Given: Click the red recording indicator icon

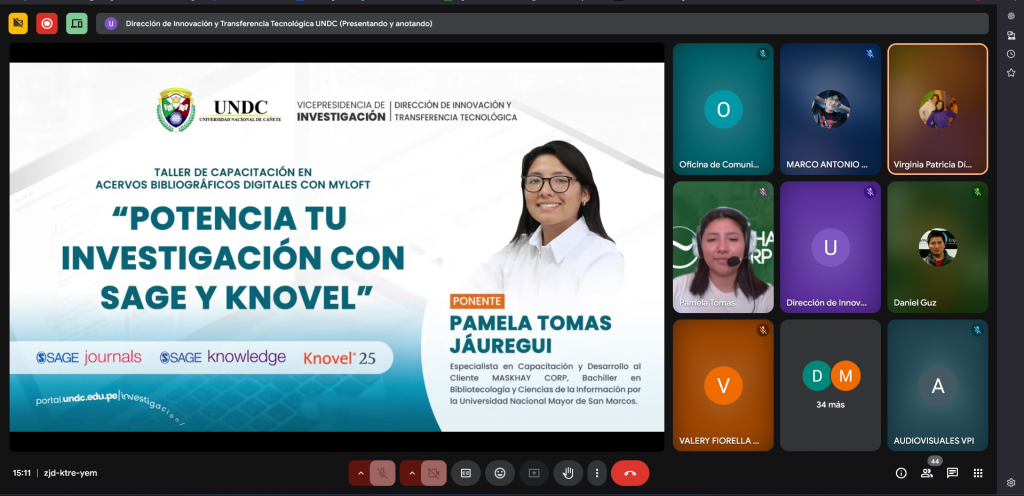Looking at the screenshot, I should pyautogui.click(x=47, y=23).
